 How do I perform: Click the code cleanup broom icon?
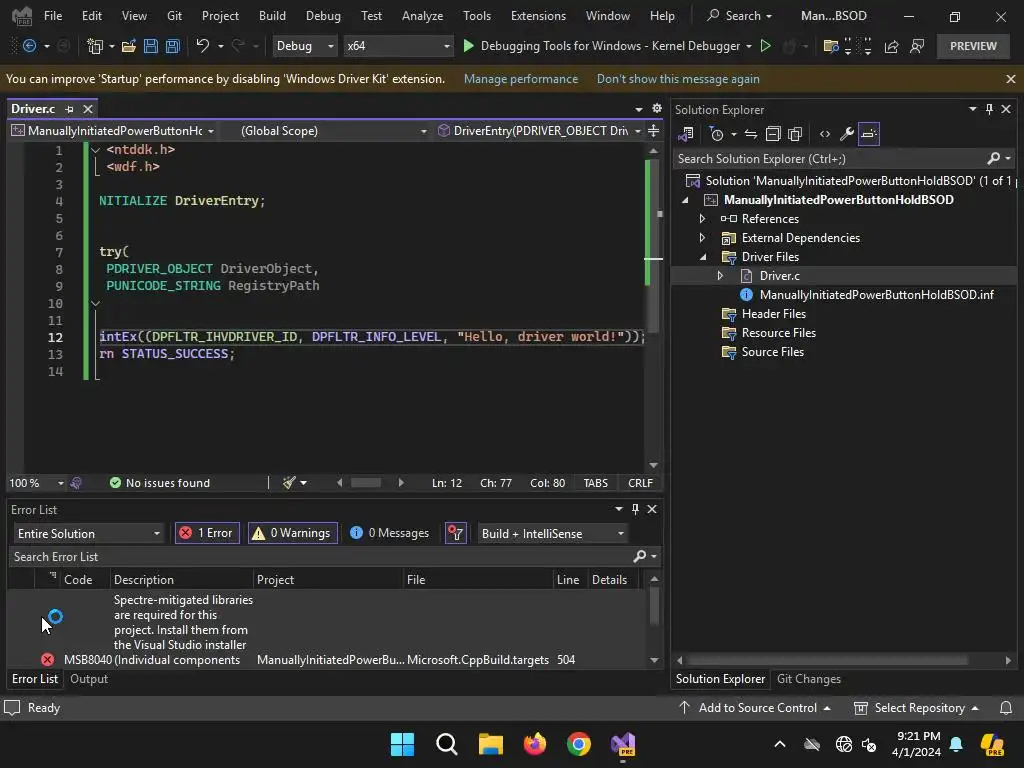point(289,483)
